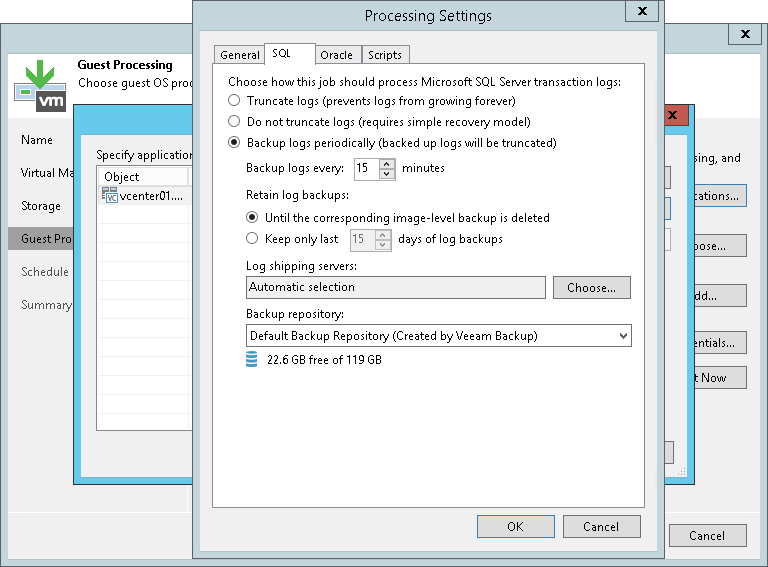Select the Virtual Machines wizard step
This screenshot has height=567, width=768.
click(47, 173)
